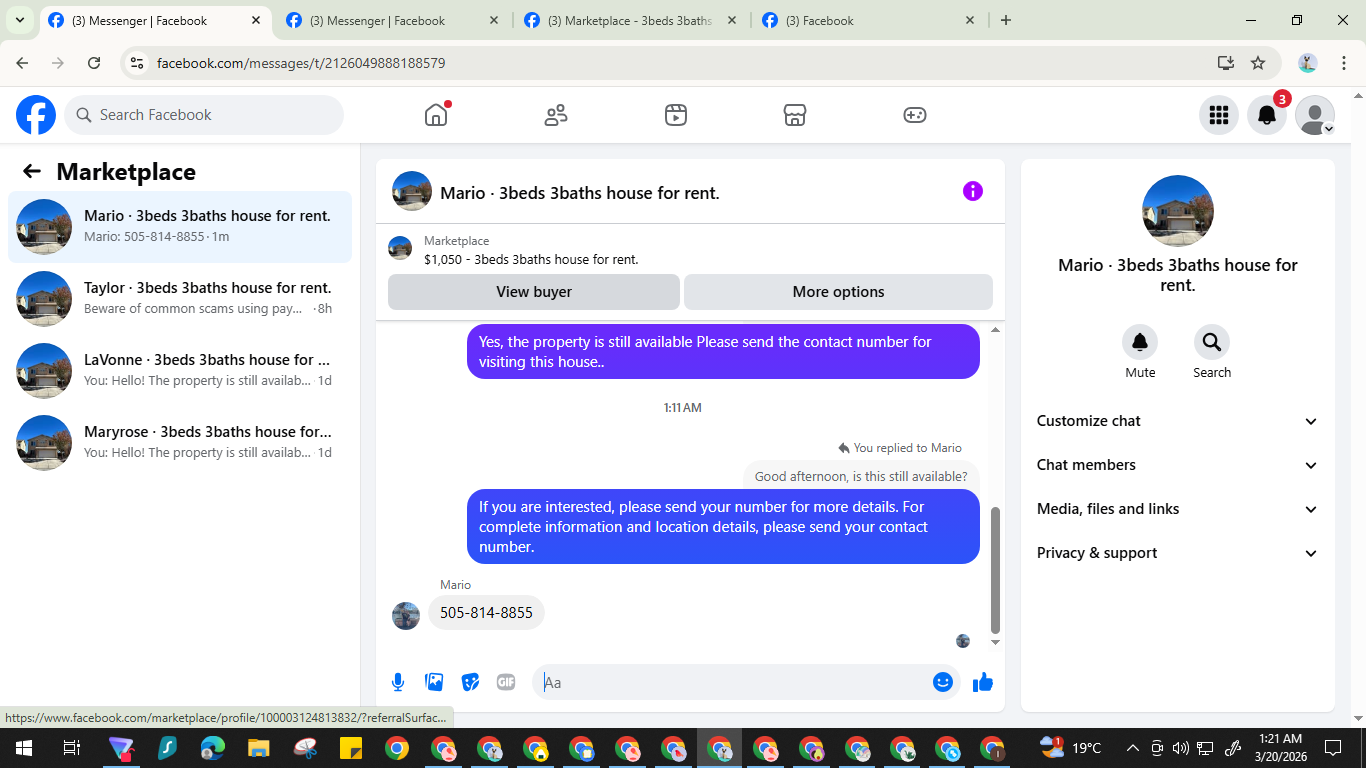Click chat scroll down arrow
Image resolution: width=1366 pixels, height=768 pixels.
[x=995, y=642]
